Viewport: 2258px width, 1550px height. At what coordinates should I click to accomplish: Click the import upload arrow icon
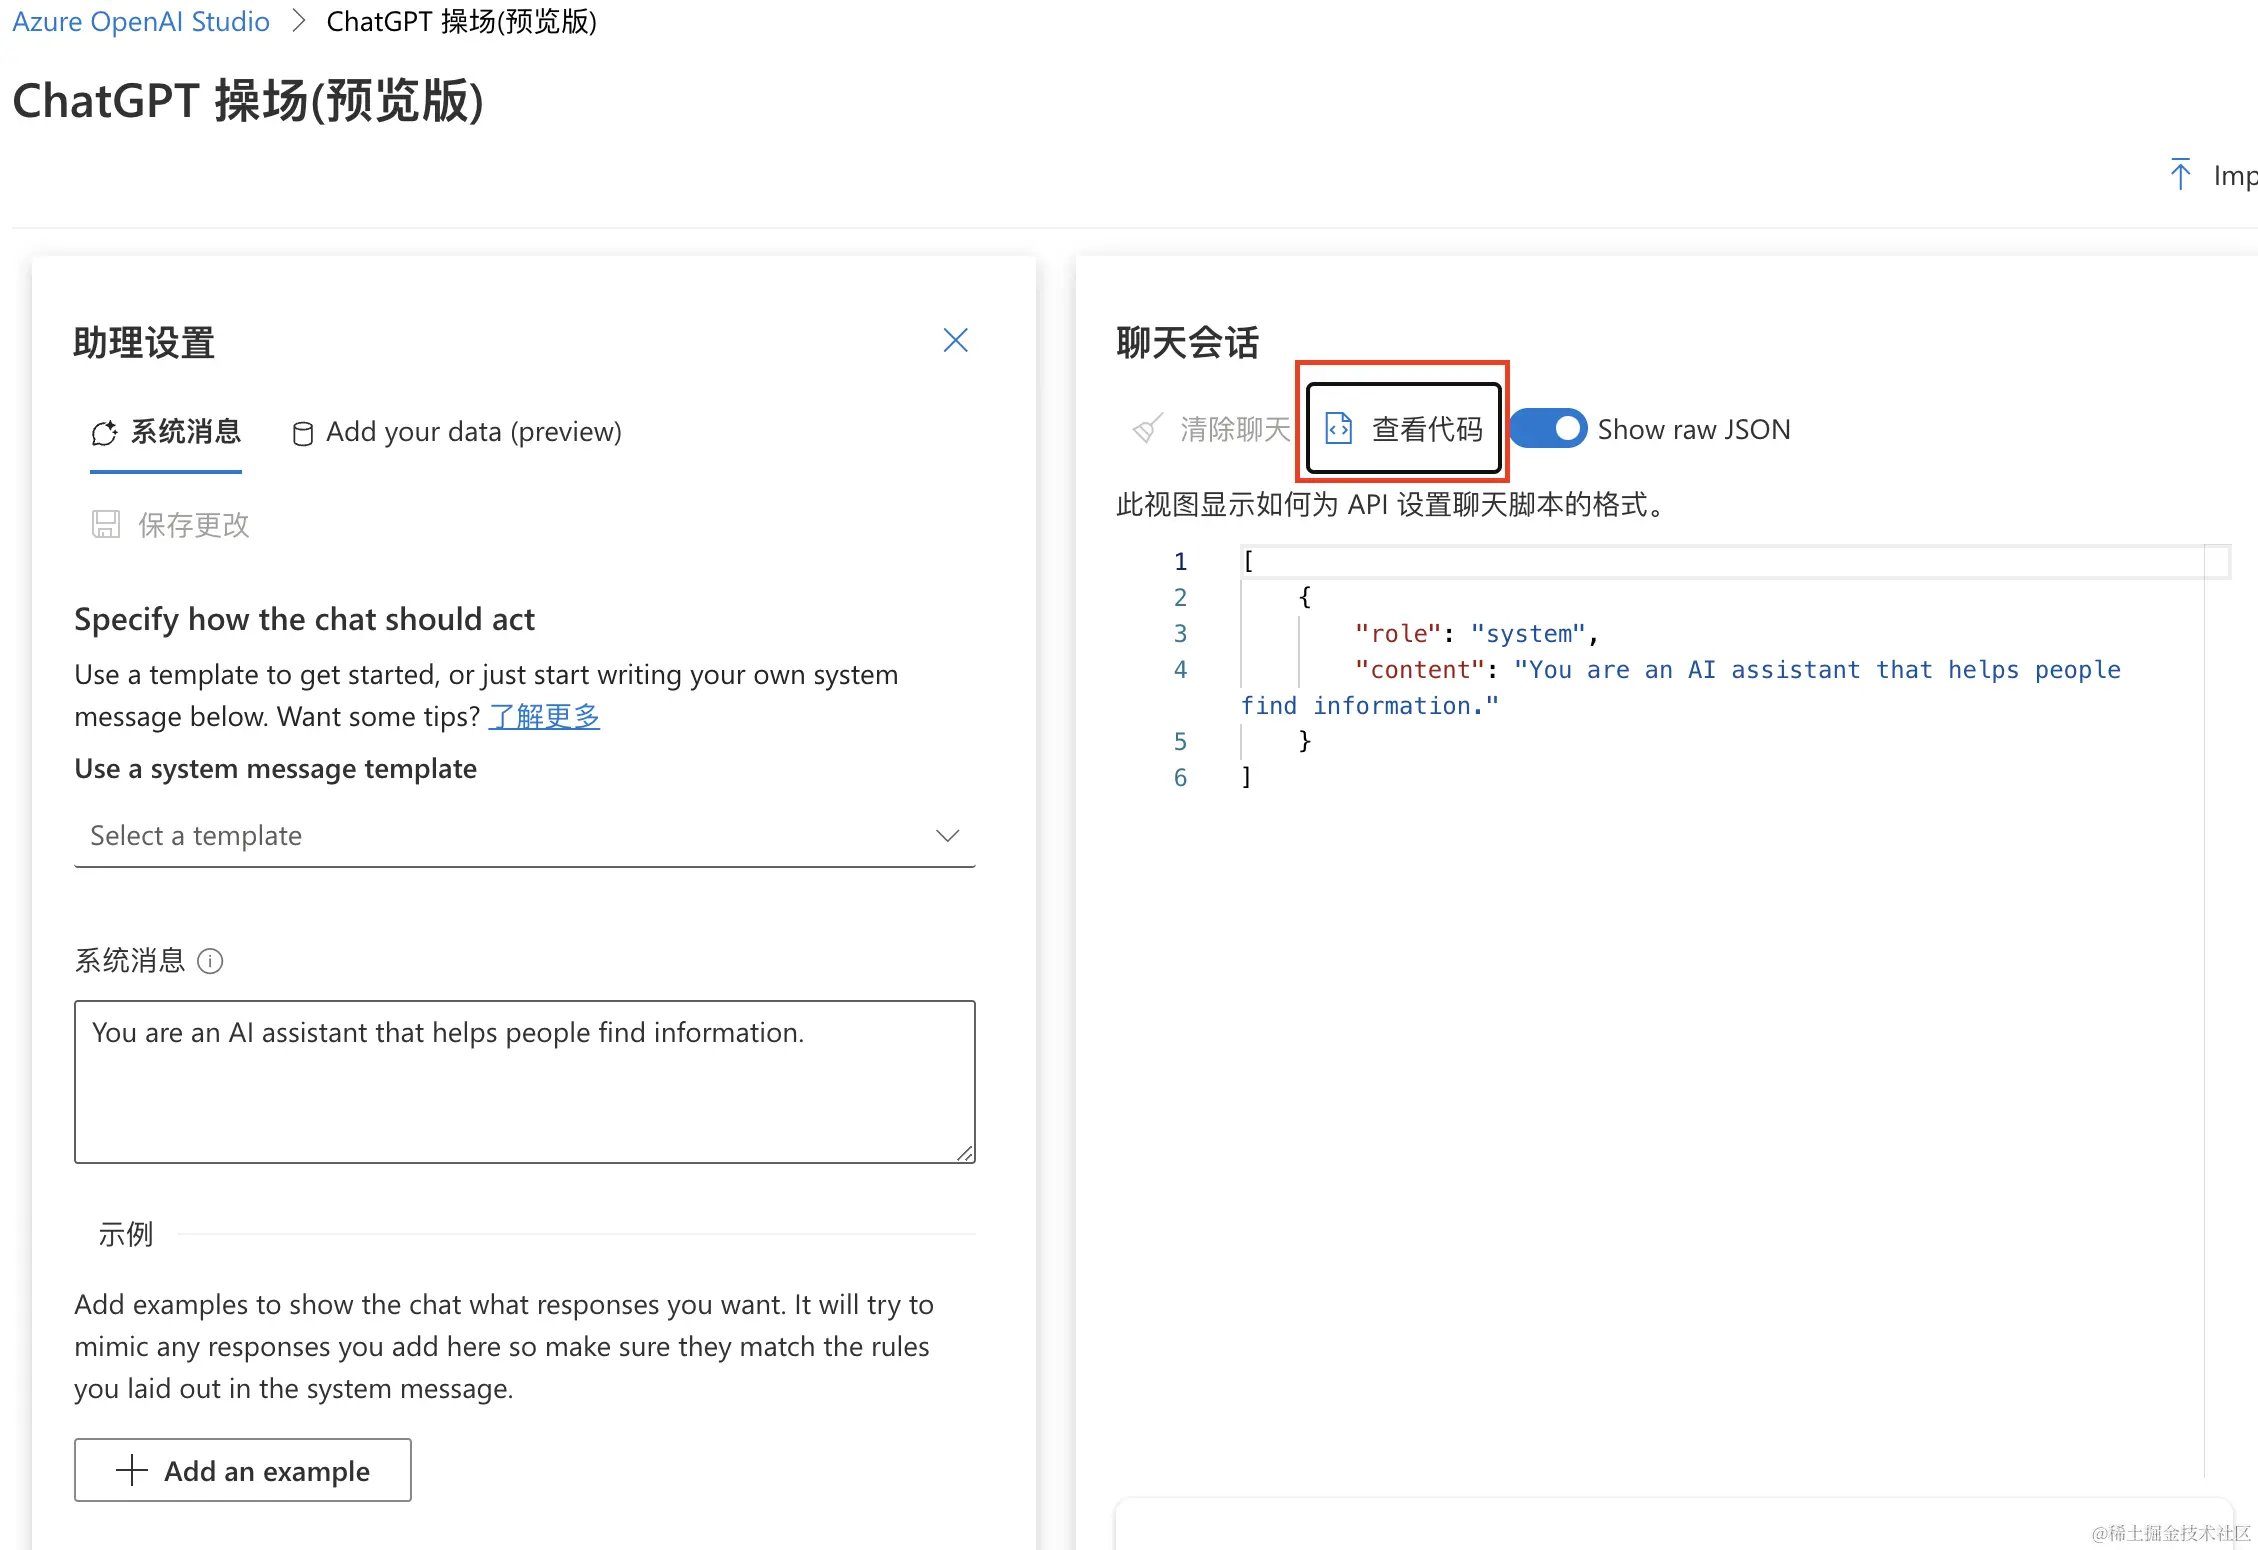pyautogui.click(x=2180, y=174)
